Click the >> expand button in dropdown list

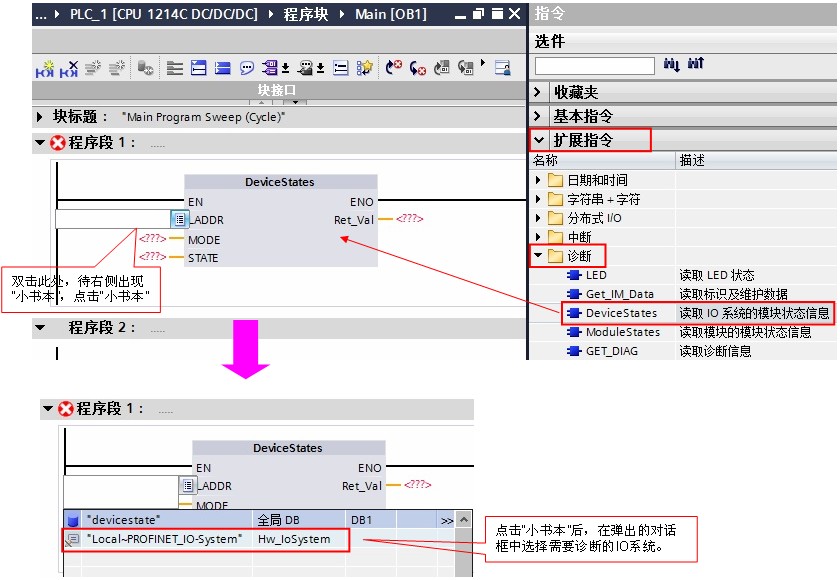pos(446,521)
